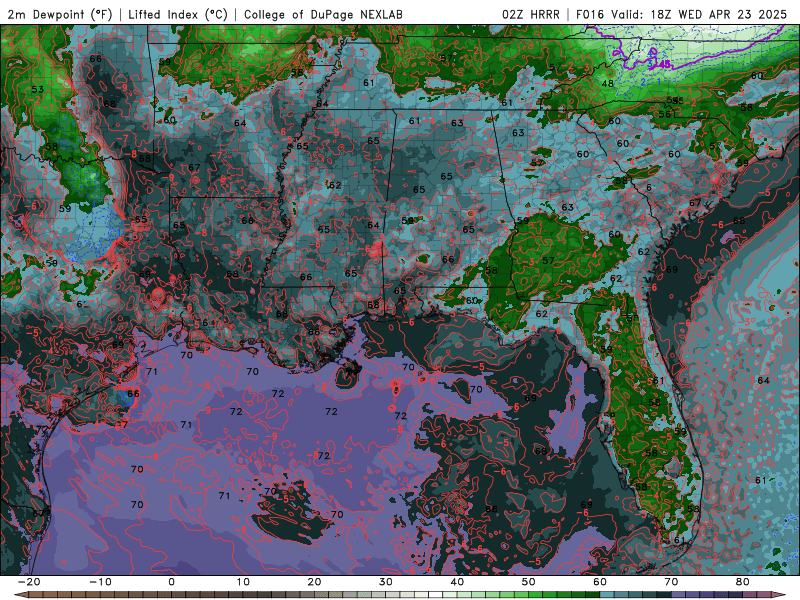800x600 pixels.
Task: Click the 40 label on the color scale
Action: 457,582
